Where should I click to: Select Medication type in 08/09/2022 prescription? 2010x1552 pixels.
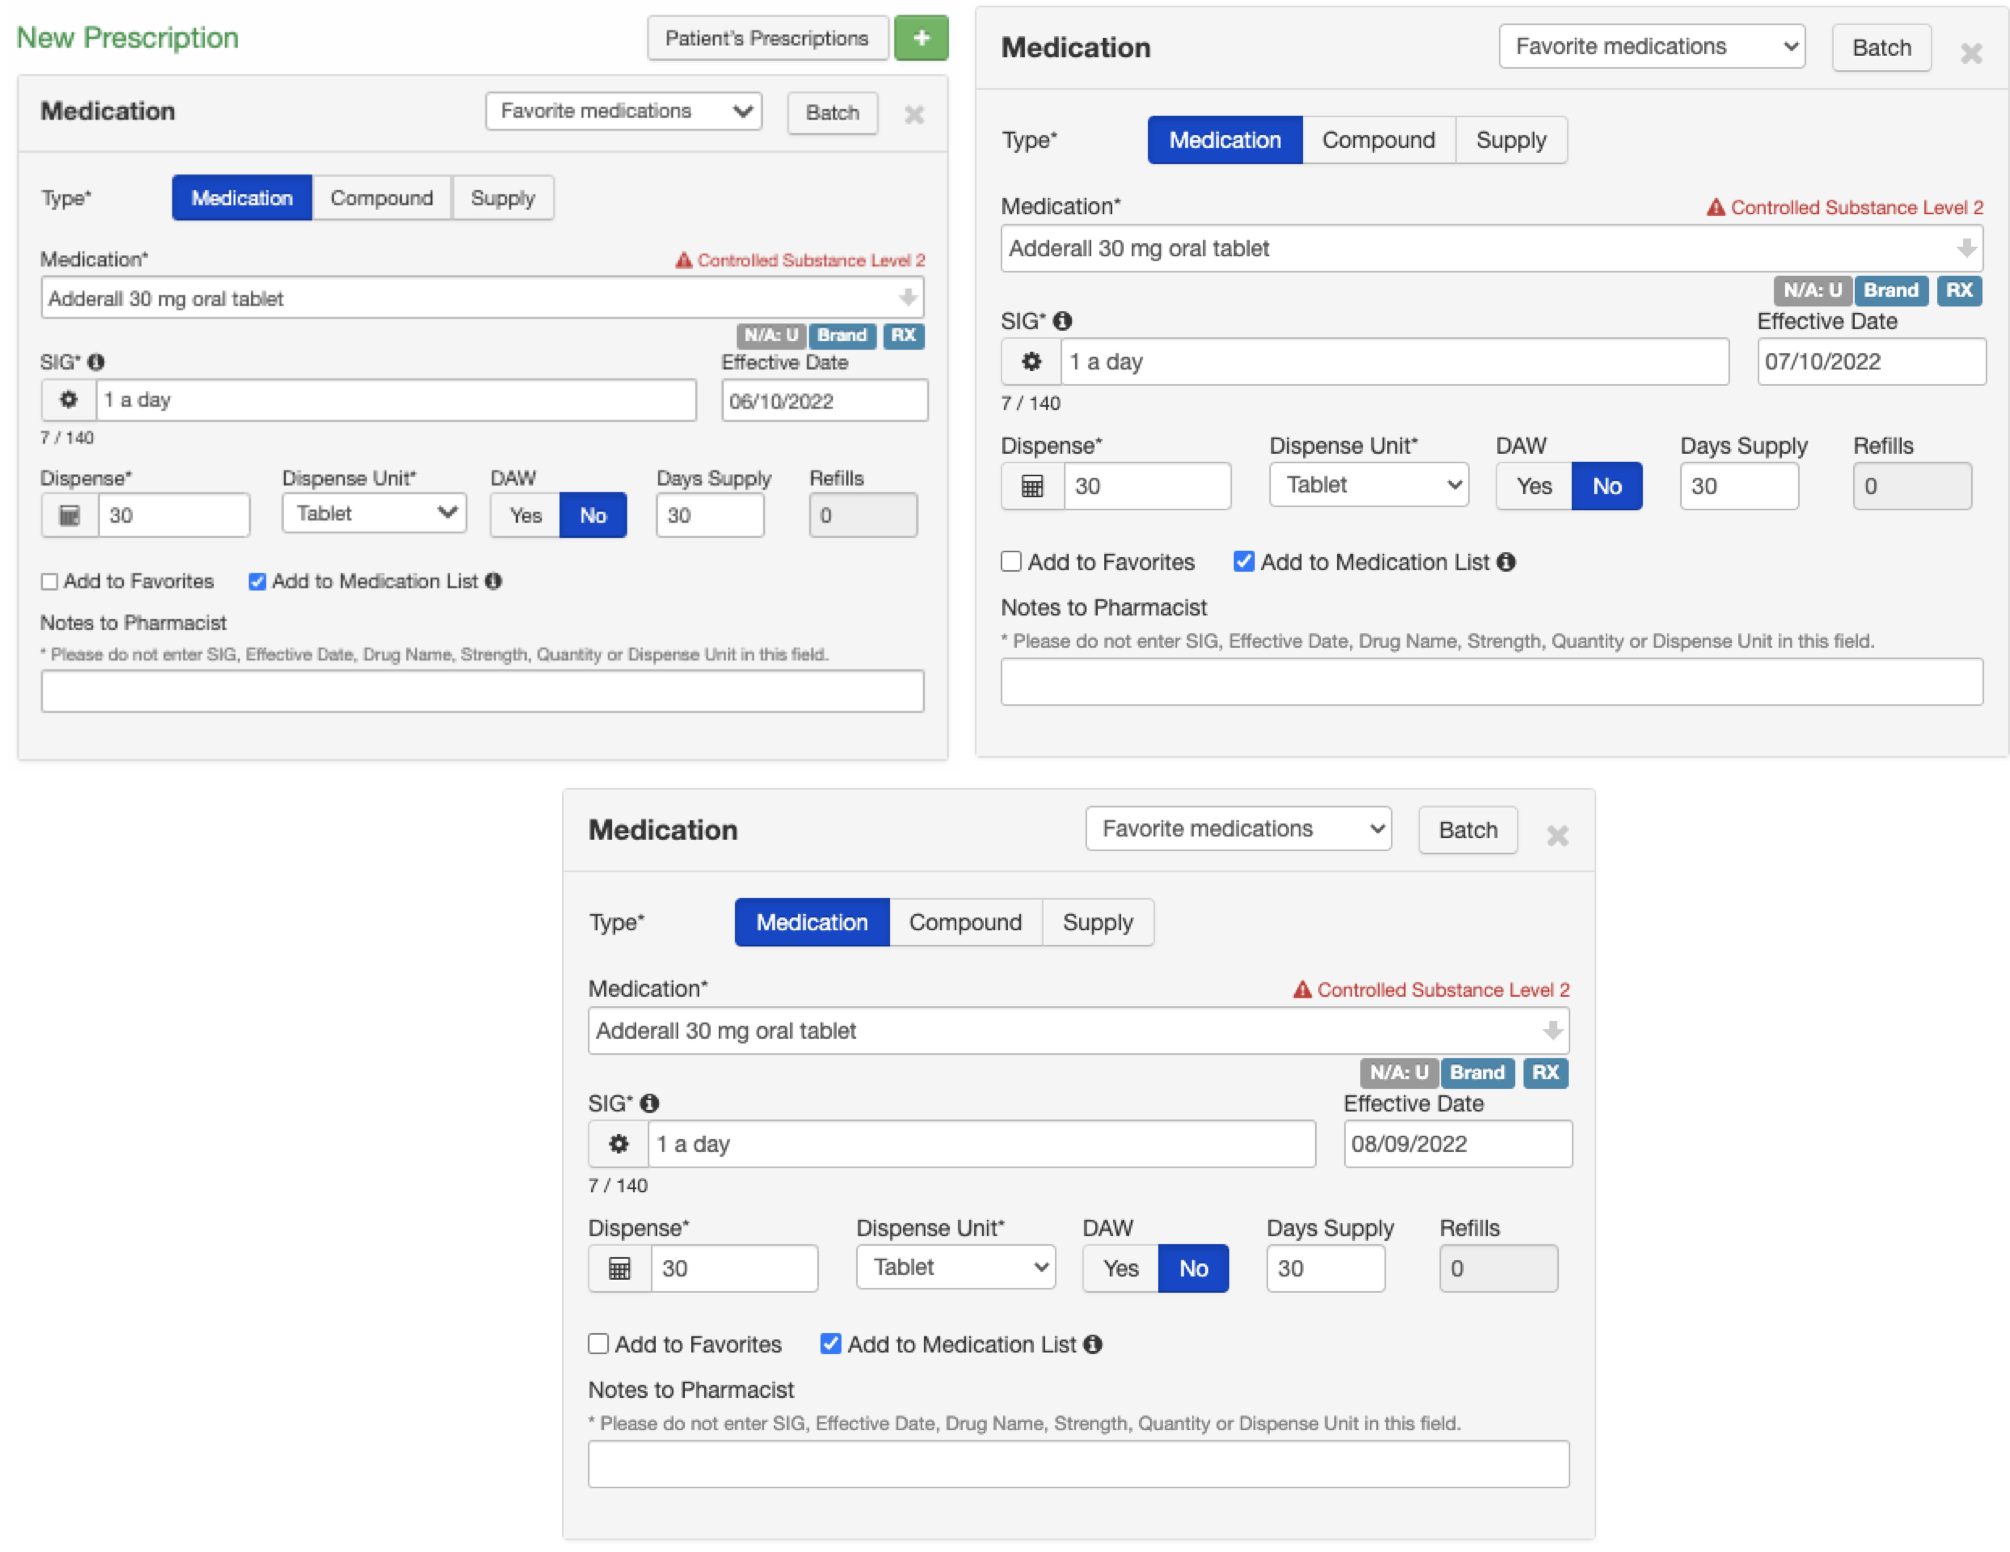coord(812,922)
